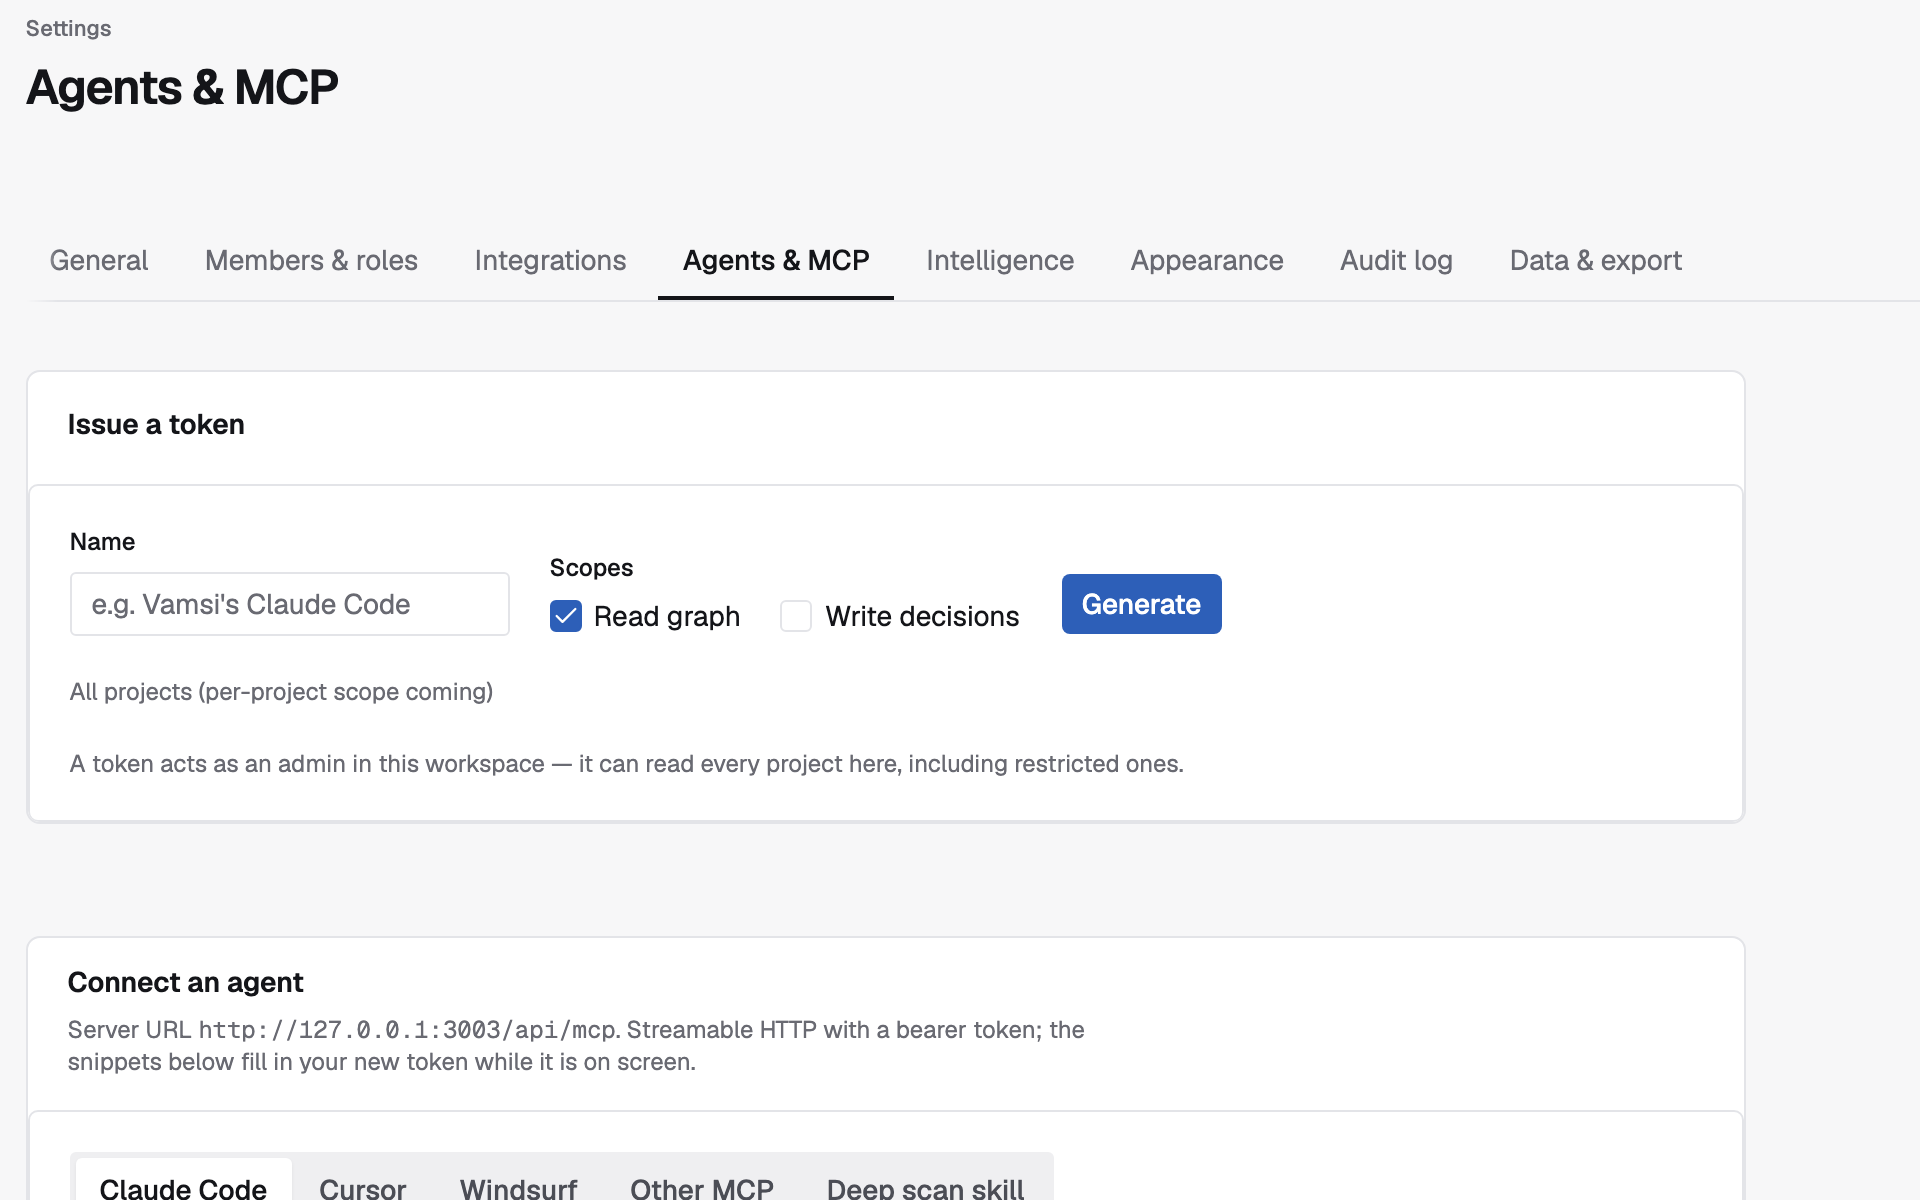The width and height of the screenshot is (1920, 1200).
Task: Open the Other MCP agent tab
Action: coord(702,1188)
